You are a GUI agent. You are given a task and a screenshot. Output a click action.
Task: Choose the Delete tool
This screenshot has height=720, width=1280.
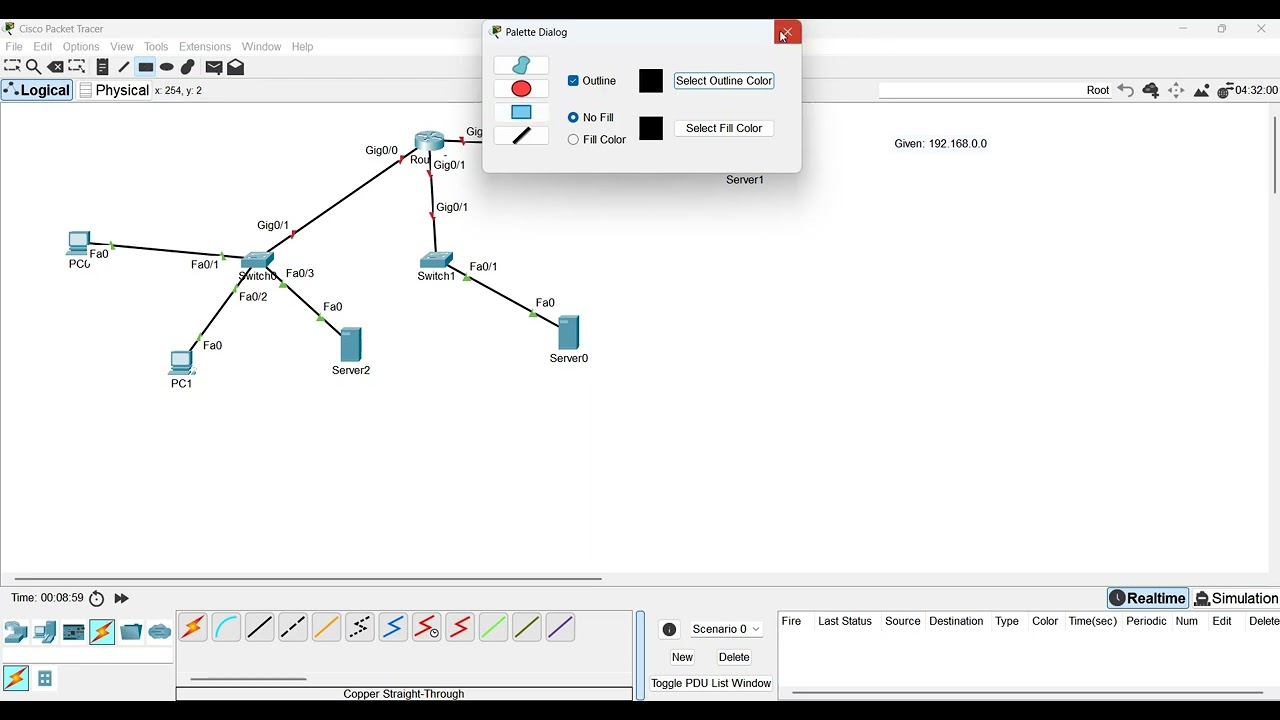pos(56,67)
